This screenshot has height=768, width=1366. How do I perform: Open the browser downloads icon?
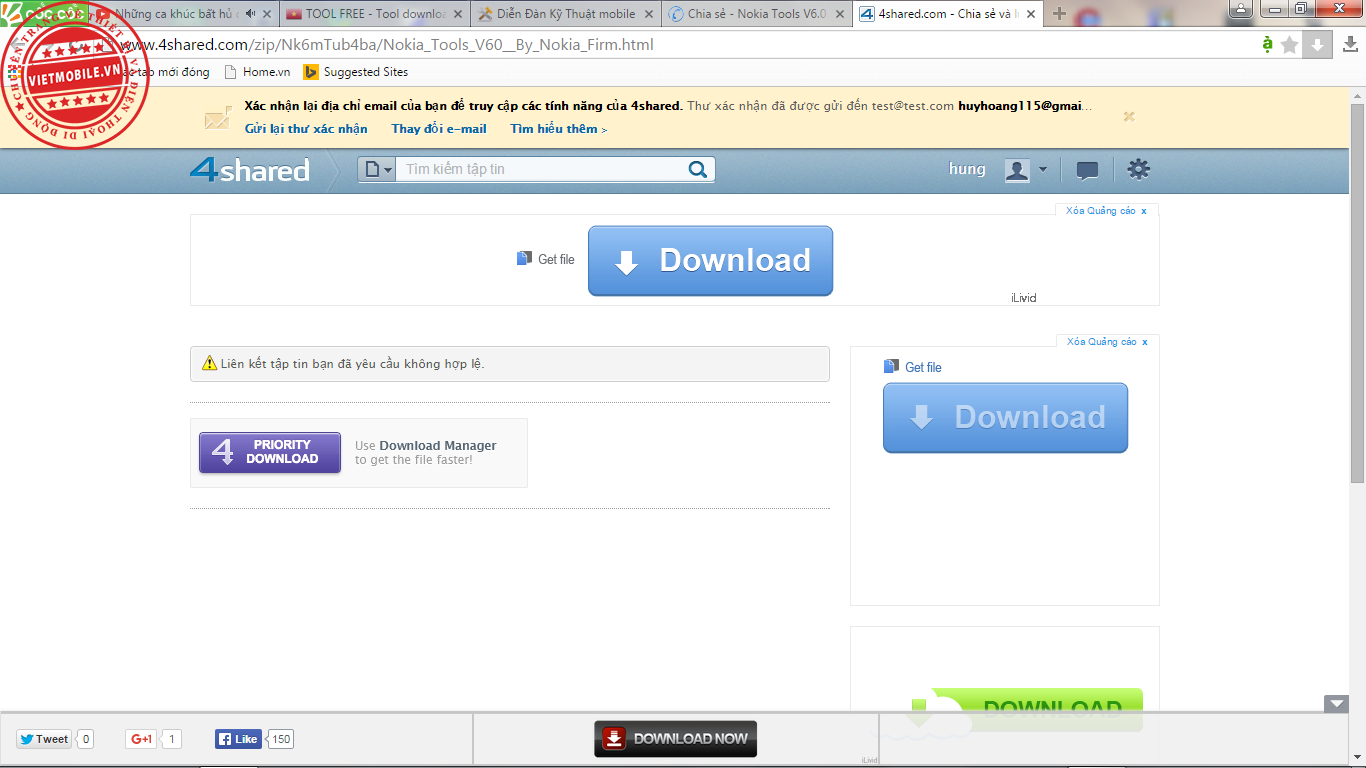(1349, 45)
